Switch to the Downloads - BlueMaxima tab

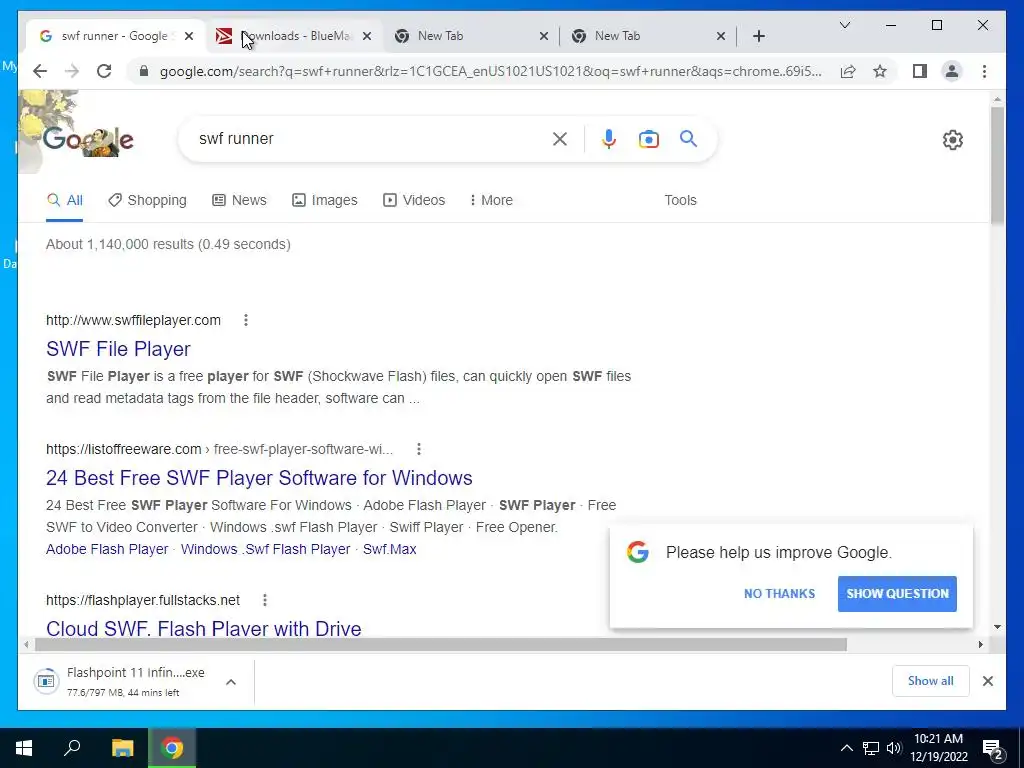click(294, 36)
